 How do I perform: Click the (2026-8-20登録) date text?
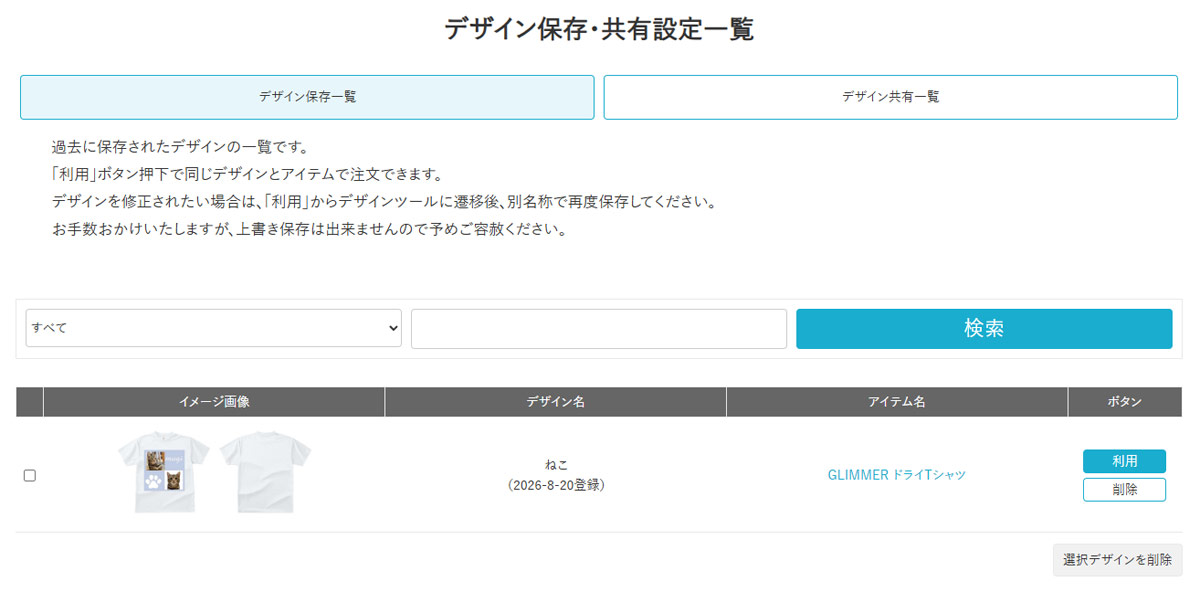[x=556, y=485]
